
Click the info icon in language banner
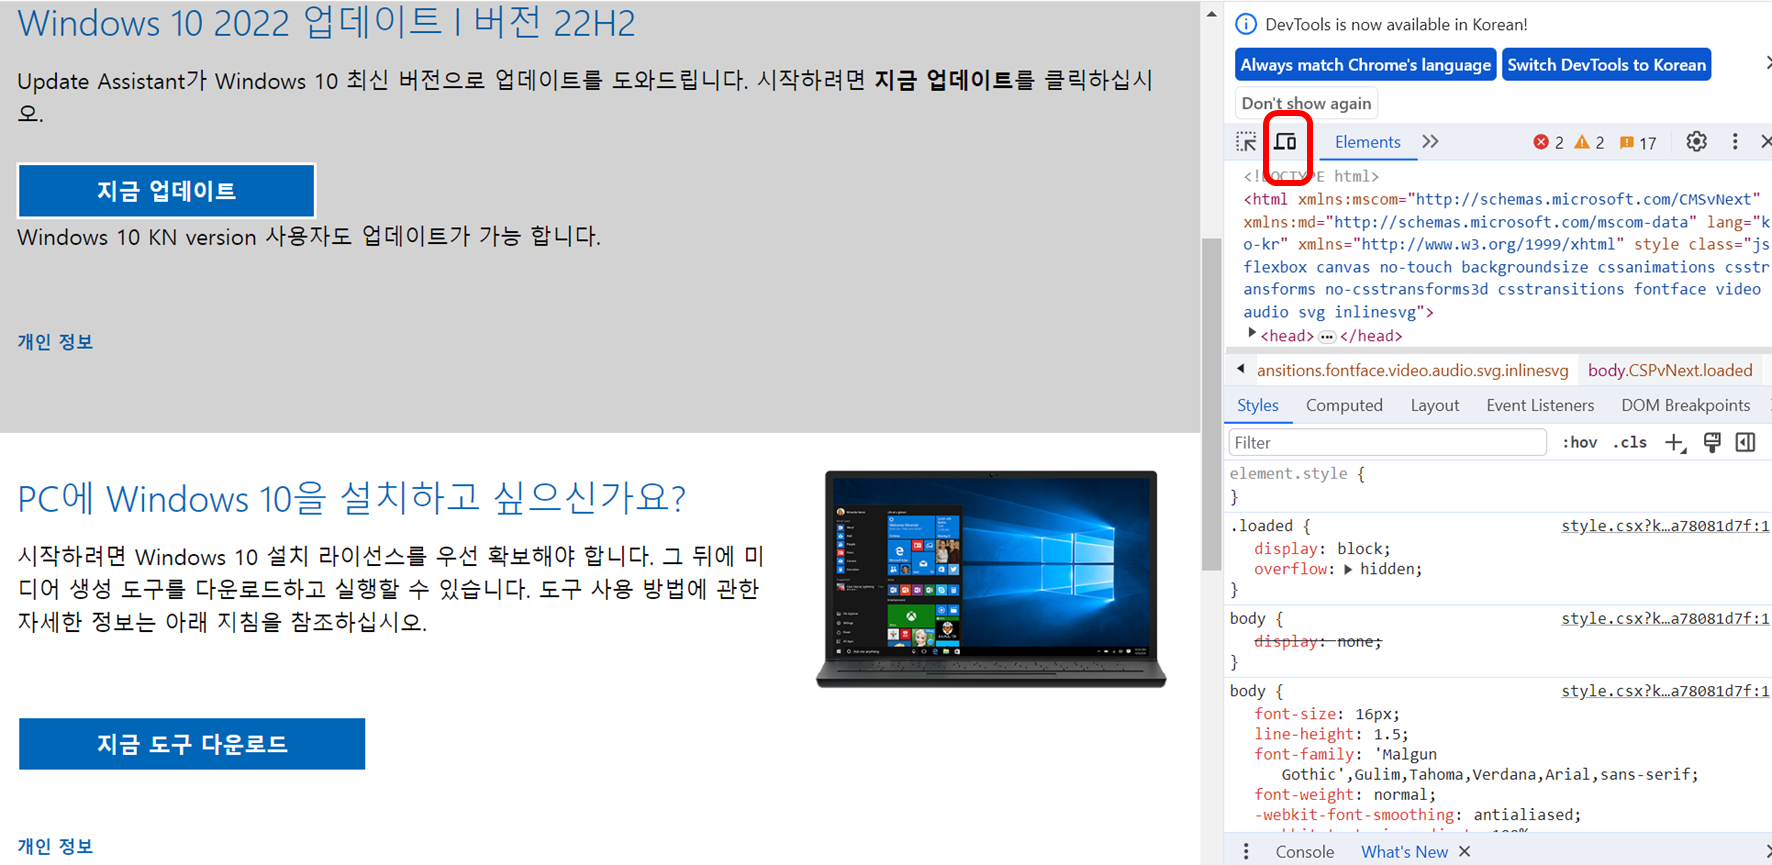[x=1246, y=24]
